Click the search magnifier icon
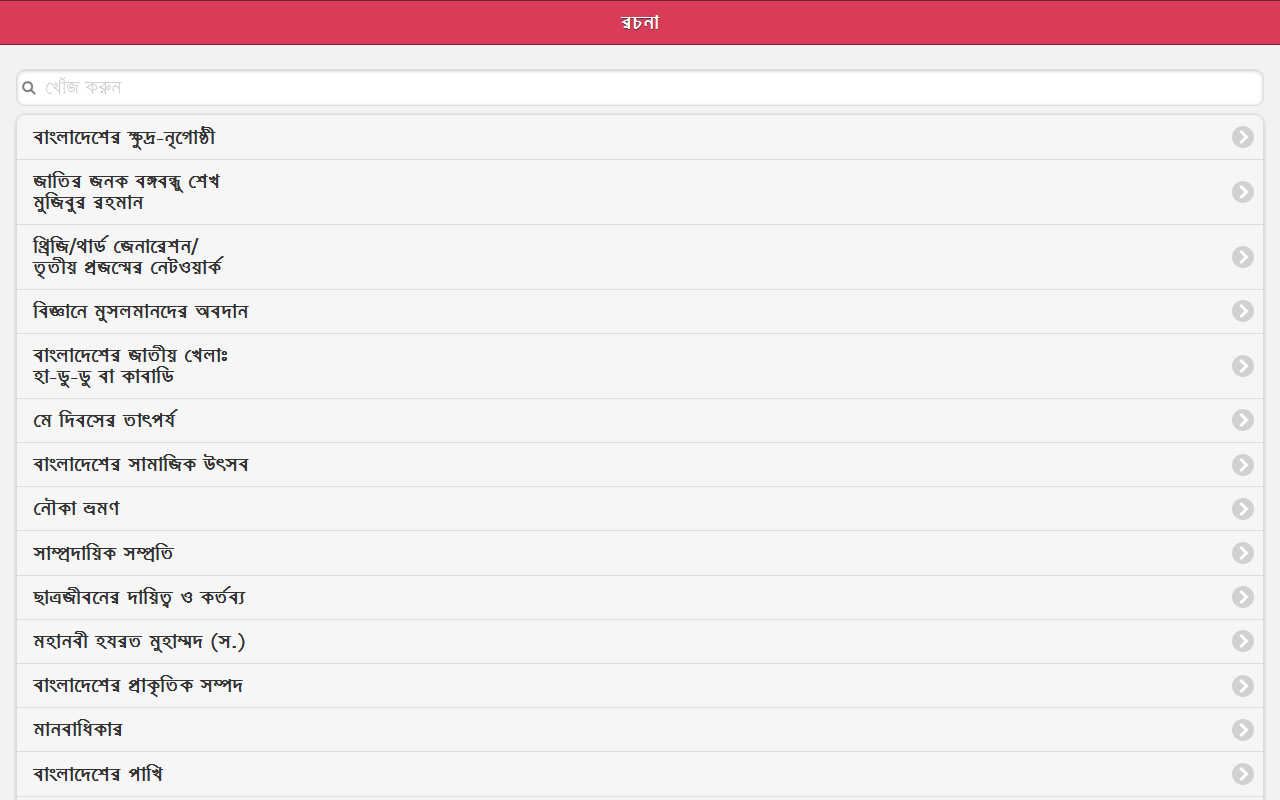This screenshot has width=1280, height=800. click(29, 88)
